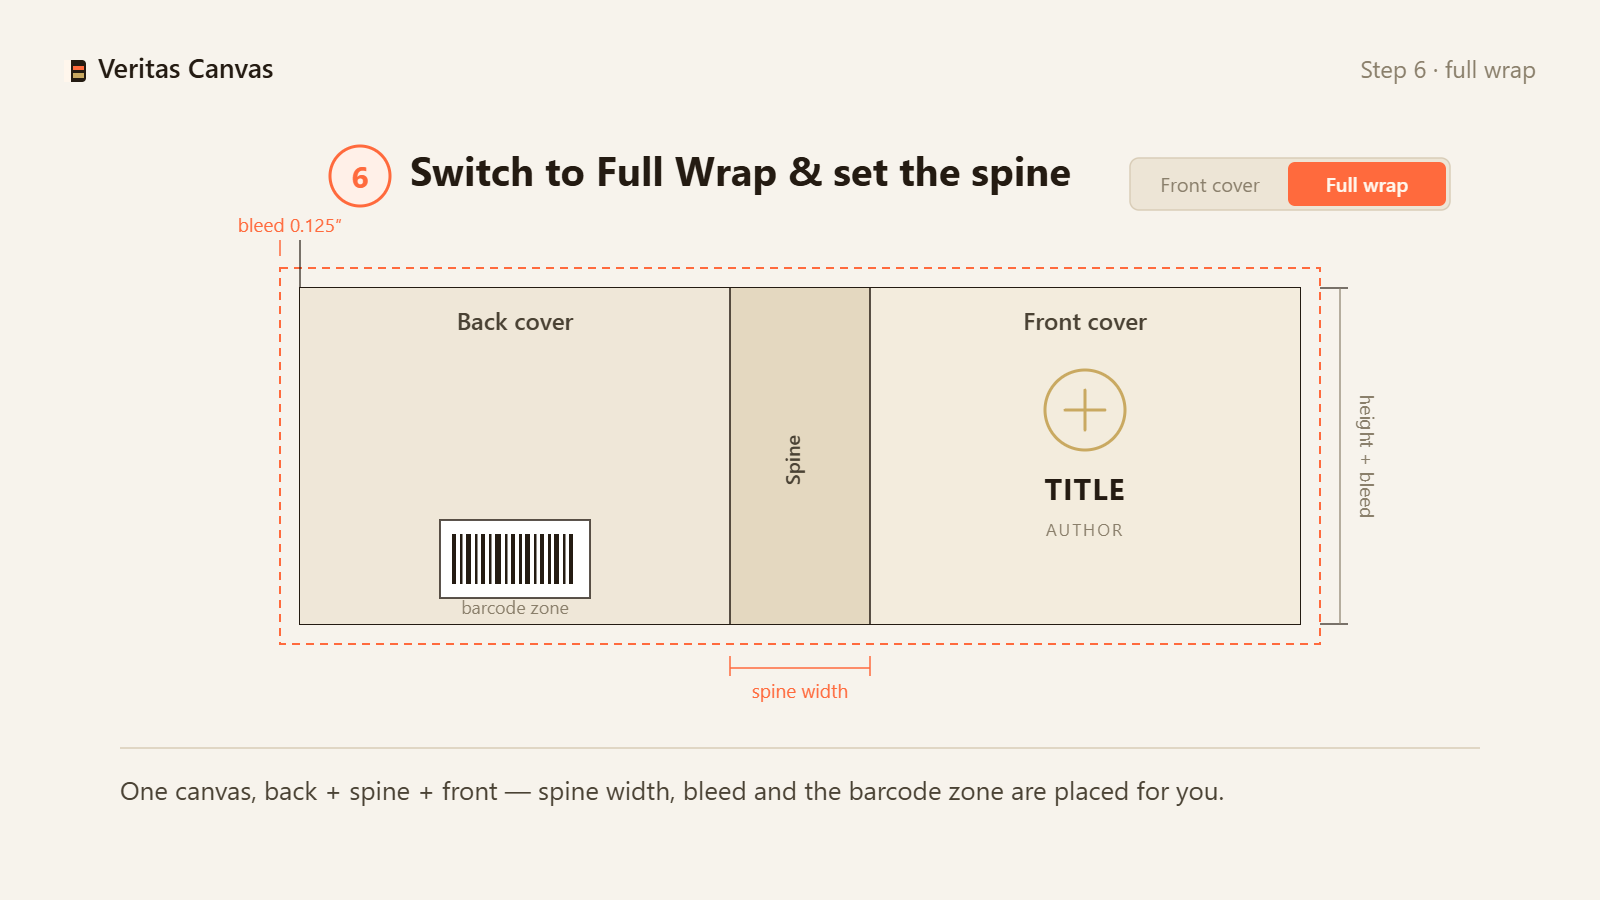Select the Full wrap toggle option
Image resolution: width=1600 pixels, height=900 pixels.
(x=1367, y=185)
